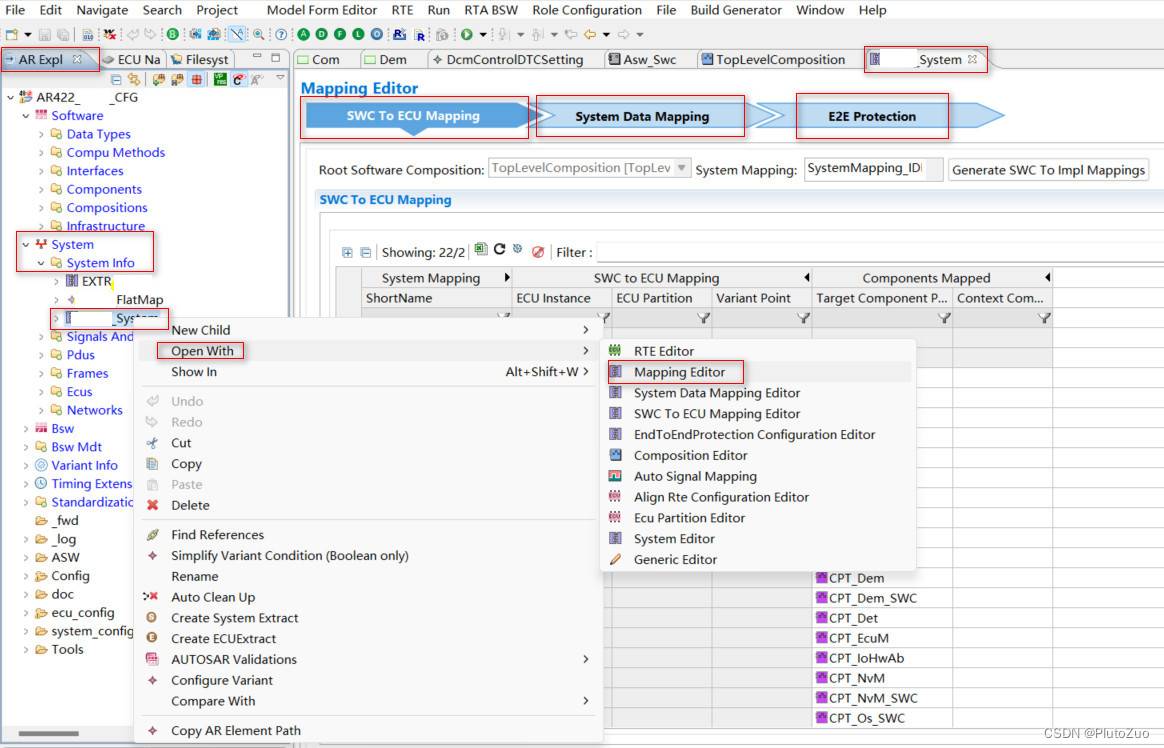This screenshot has height=748, width=1164.
Task: Click the collapse all icon in AR Explorer toolbar
Action: pyautogui.click(x=116, y=79)
